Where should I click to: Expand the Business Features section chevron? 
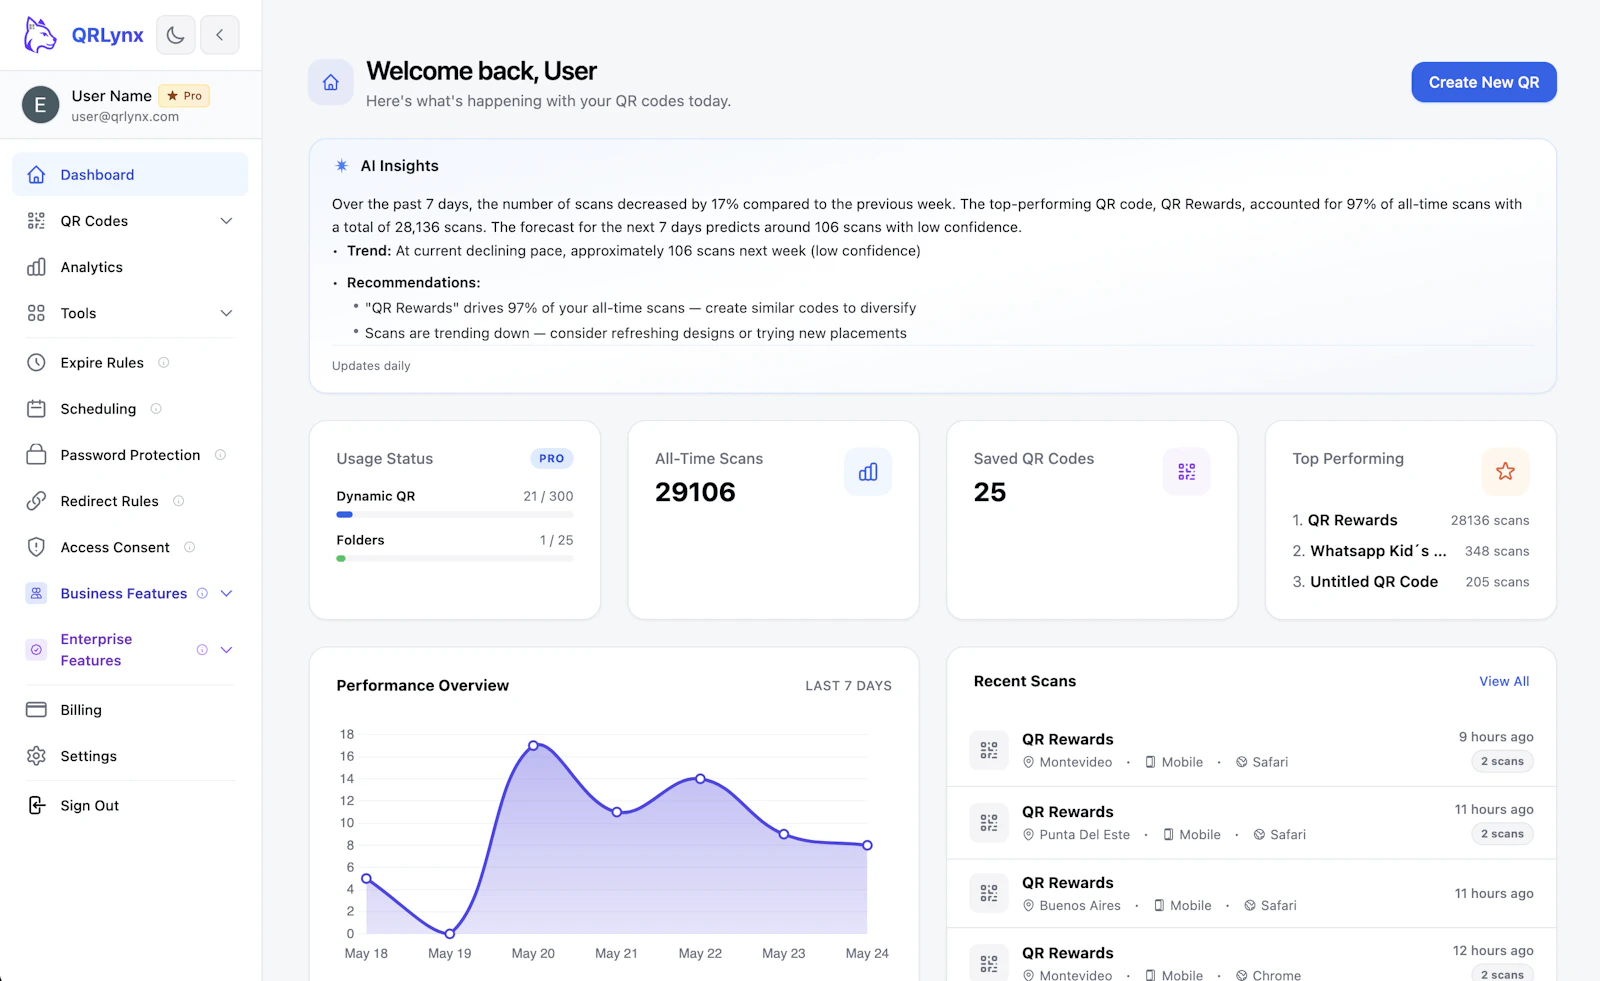(227, 593)
